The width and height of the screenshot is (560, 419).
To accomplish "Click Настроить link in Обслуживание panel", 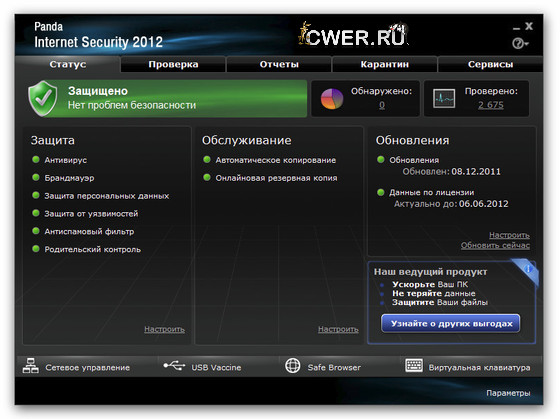I will coord(338,329).
